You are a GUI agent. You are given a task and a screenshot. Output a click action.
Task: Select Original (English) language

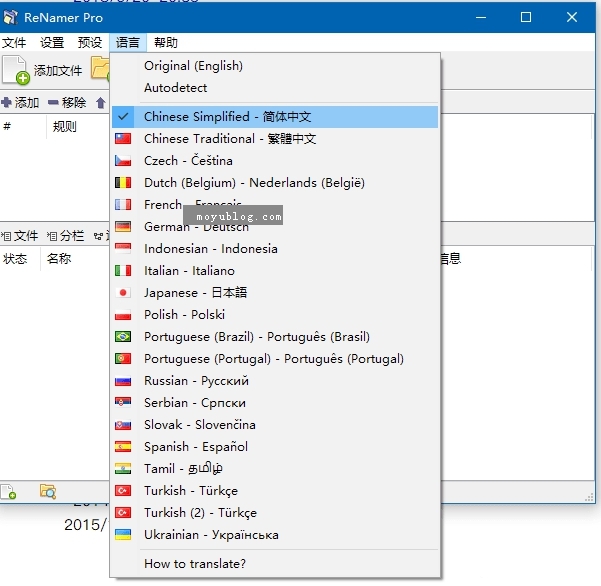pos(275,66)
